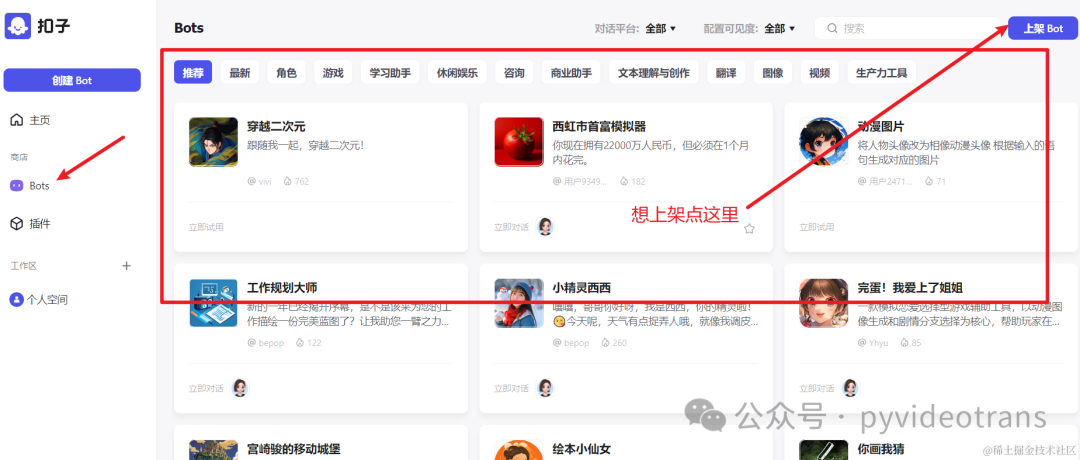Click 立即对话 on the 工作规划大师 card
The image size is (1080, 460).
pyautogui.click(x=206, y=388)
